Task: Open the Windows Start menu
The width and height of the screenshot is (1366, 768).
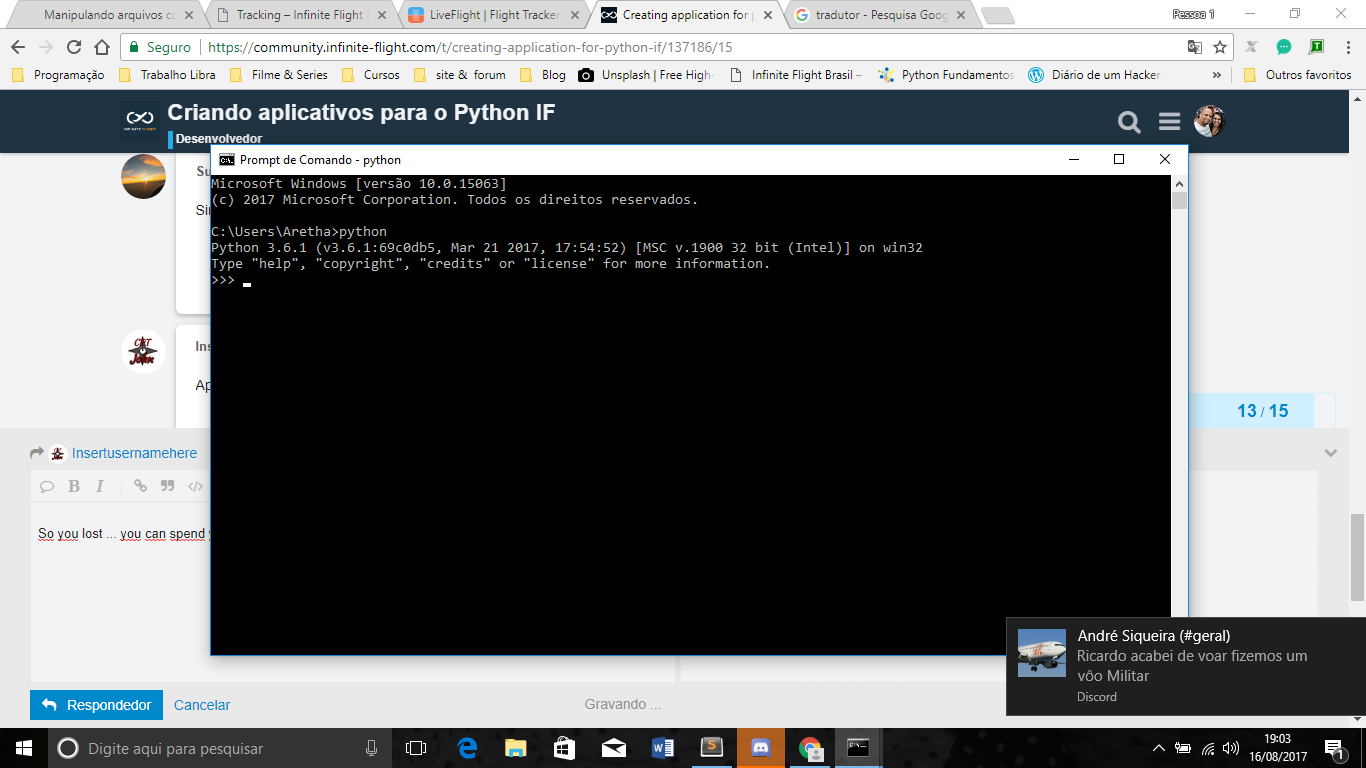Action: (x=24, y=748)
